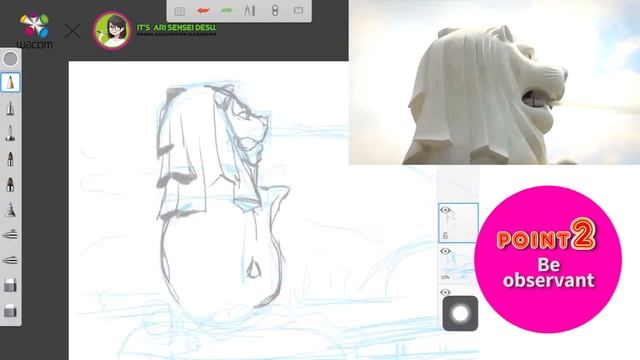The height and width of the screenshot is (360, 640).
Task: Select the blue sketch layer thumbnail
Action: [x=458, y=264]
